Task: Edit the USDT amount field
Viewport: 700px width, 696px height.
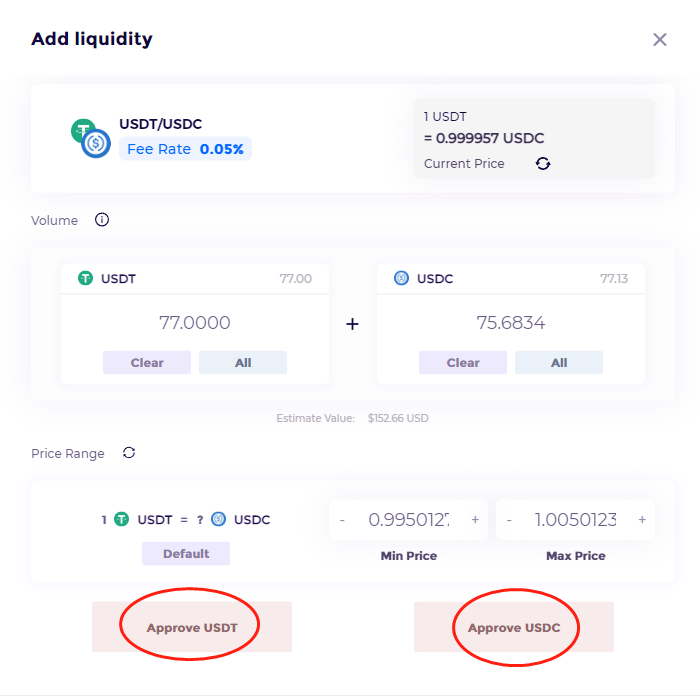Action: (195, 323)
